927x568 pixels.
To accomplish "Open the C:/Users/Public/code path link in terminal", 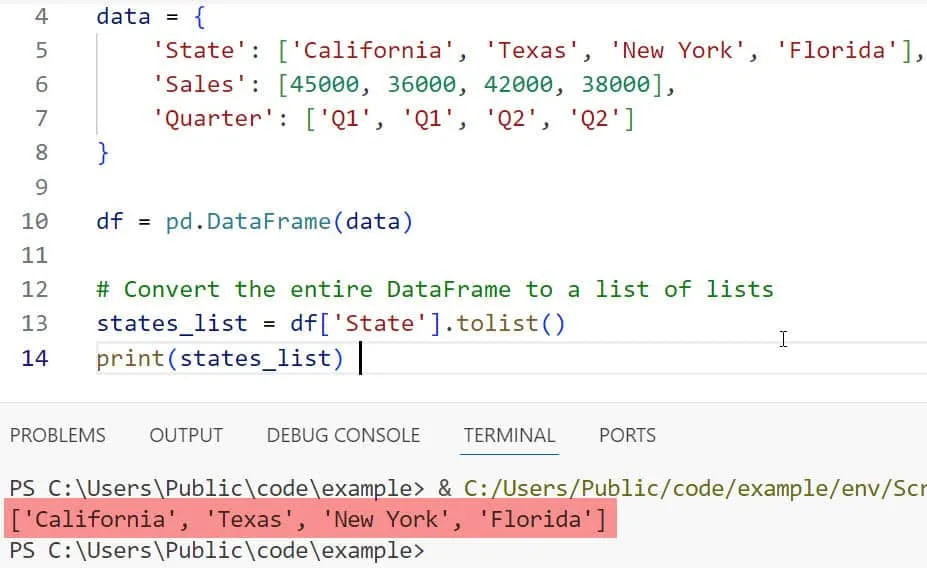I will coord(690,488).
